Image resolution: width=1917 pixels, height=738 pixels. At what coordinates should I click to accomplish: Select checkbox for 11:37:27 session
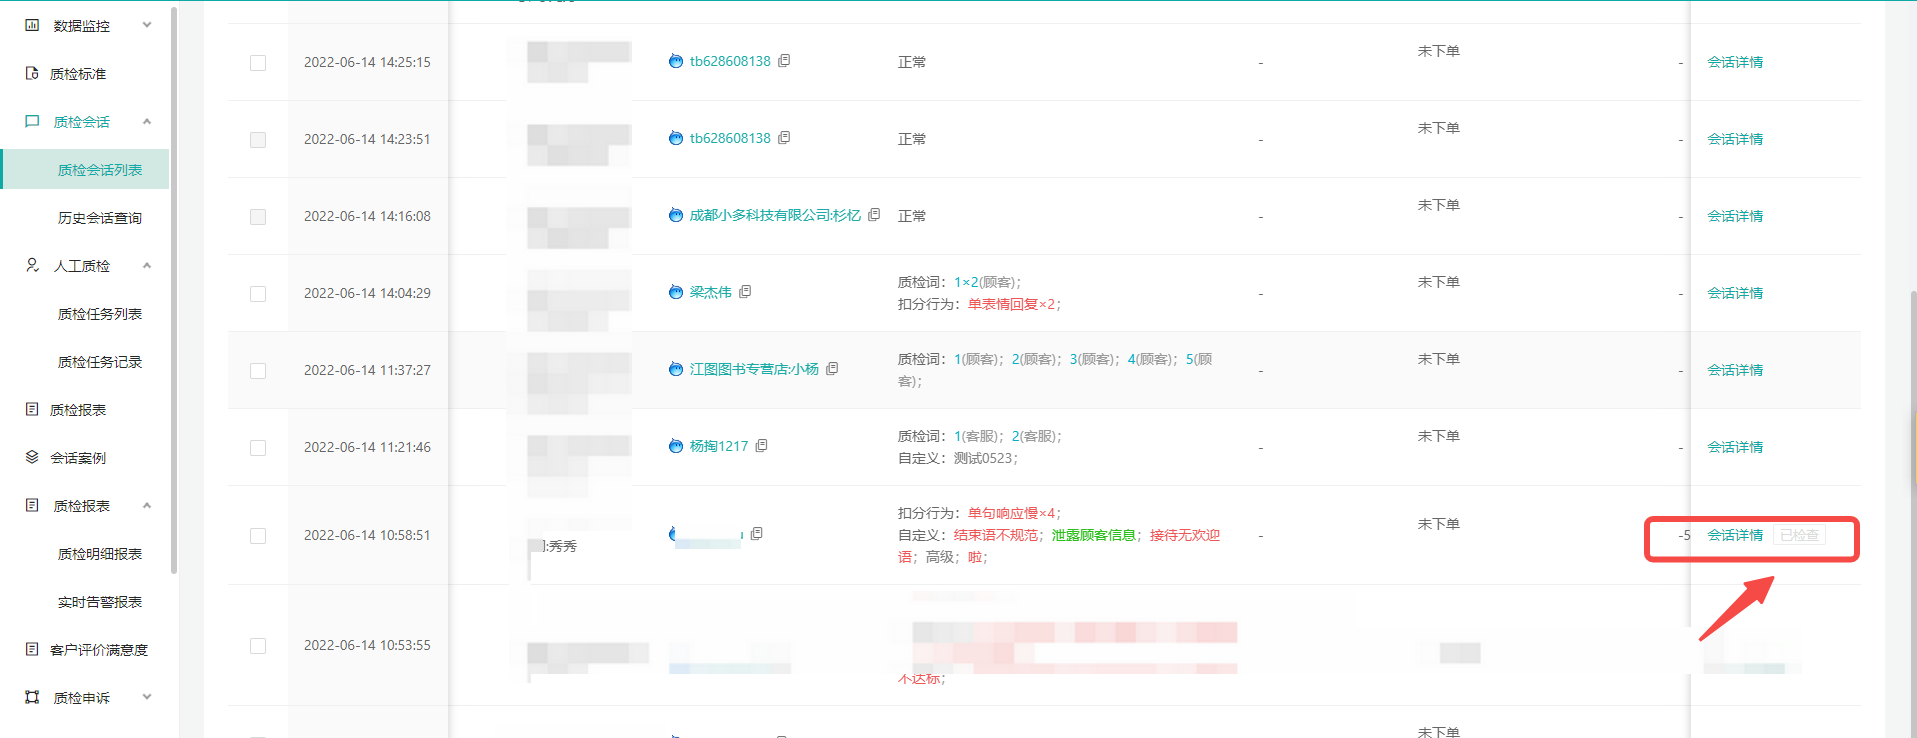pos(258,370)
